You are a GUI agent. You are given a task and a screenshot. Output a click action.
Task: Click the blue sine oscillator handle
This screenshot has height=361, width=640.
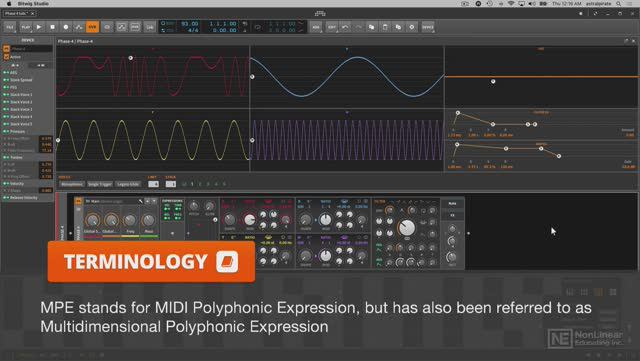click(x=252, y=77)
